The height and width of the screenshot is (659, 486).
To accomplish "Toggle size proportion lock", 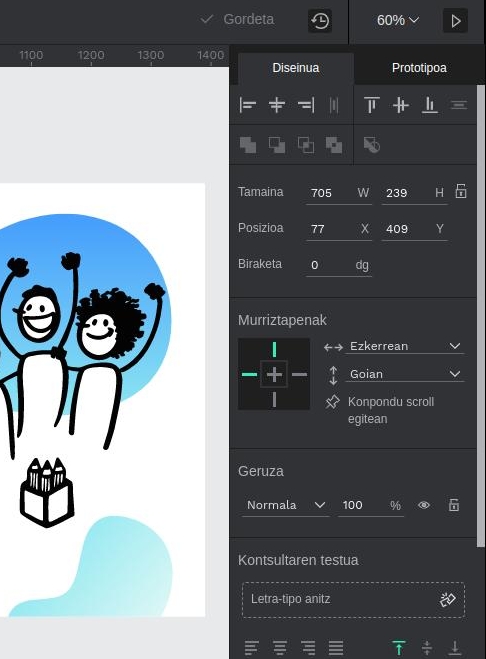I will [x=461, y=192].
